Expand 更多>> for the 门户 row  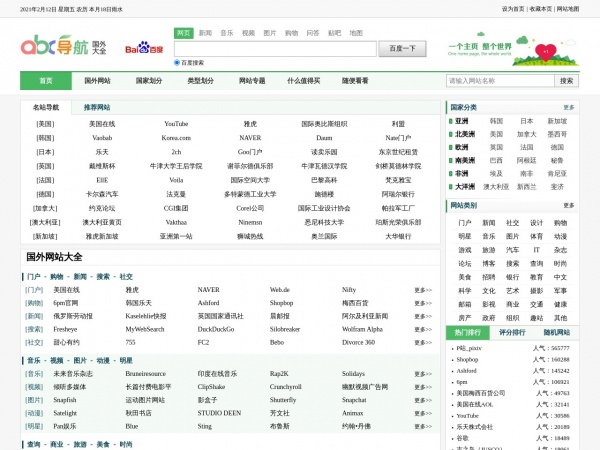coord(423,290)
